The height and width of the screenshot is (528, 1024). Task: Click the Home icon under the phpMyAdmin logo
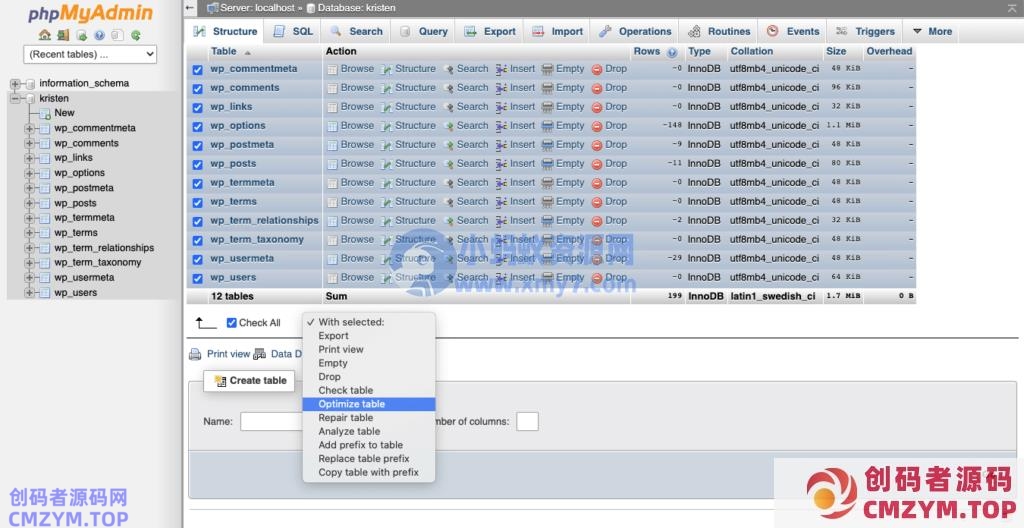(x=45, y=35)
